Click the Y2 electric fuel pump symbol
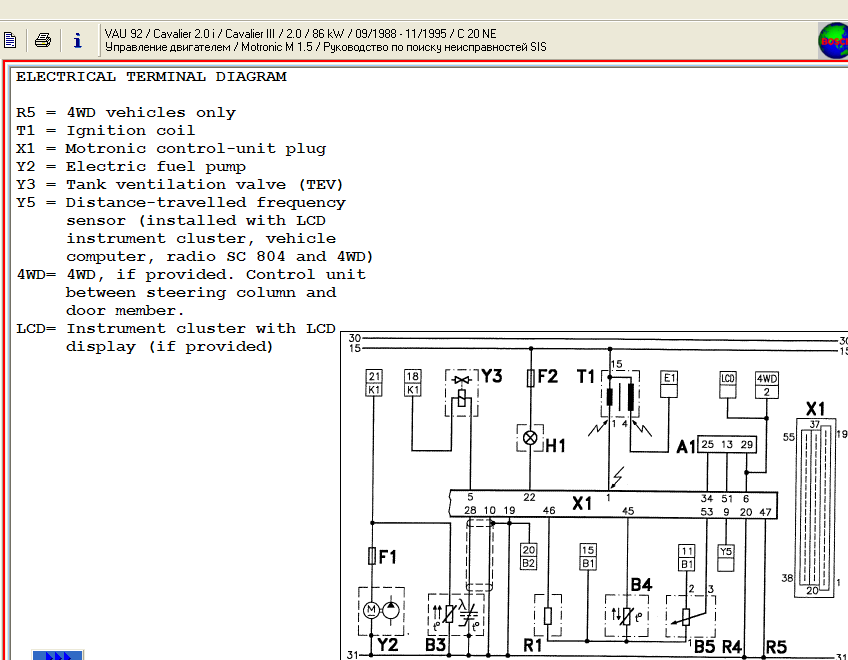The image size is (848, 660). click(381, 611)
